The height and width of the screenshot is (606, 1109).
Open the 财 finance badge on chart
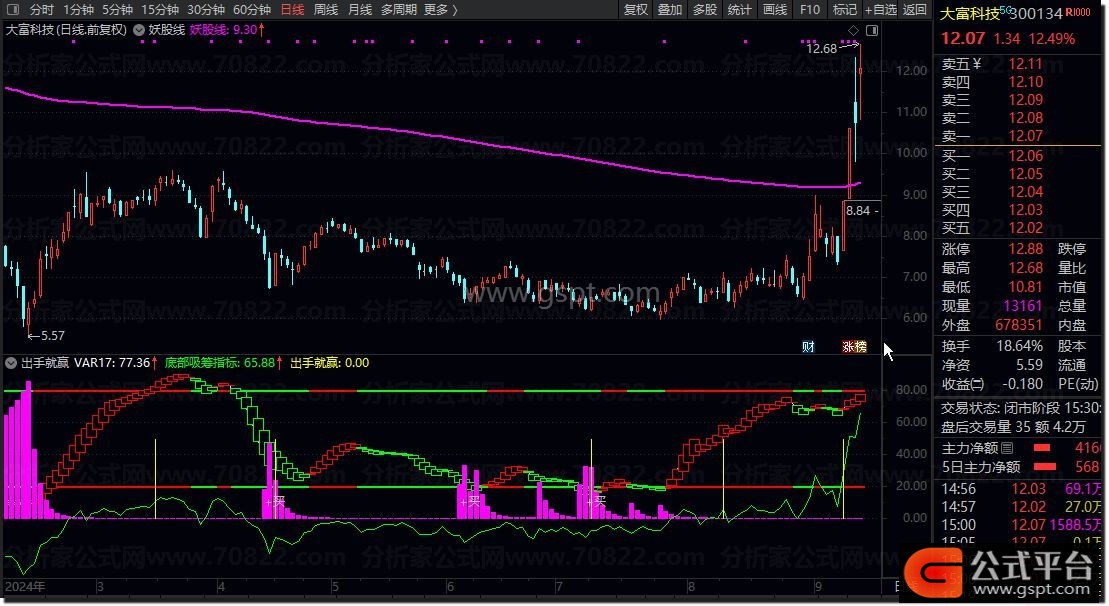(x=808, y=346)
